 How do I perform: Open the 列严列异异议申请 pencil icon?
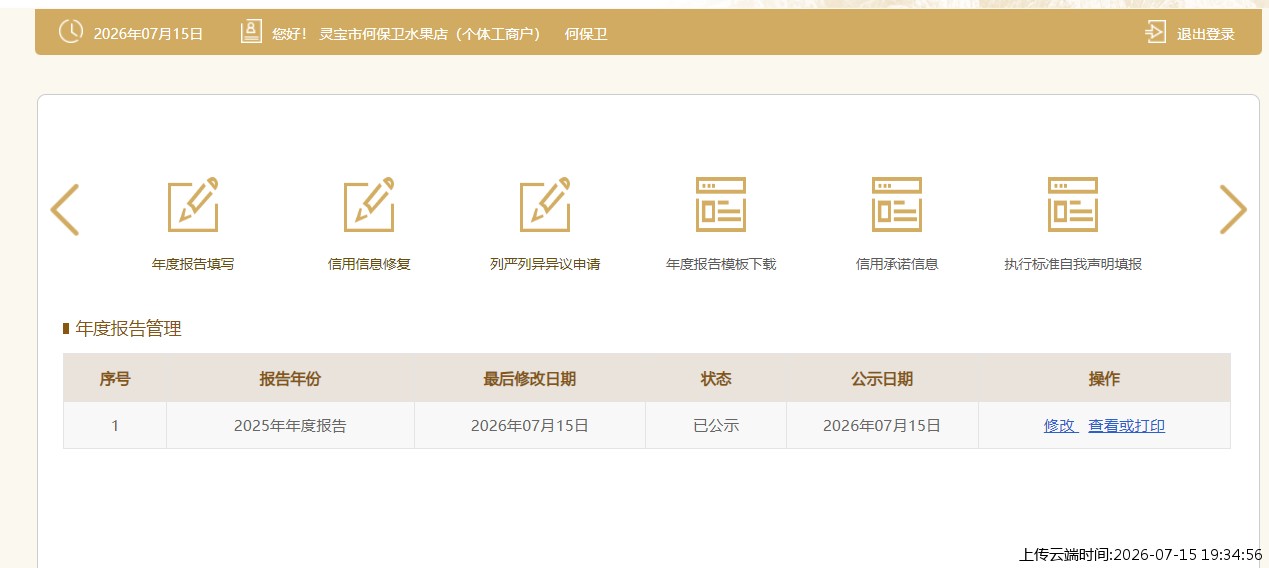(545, 204)
